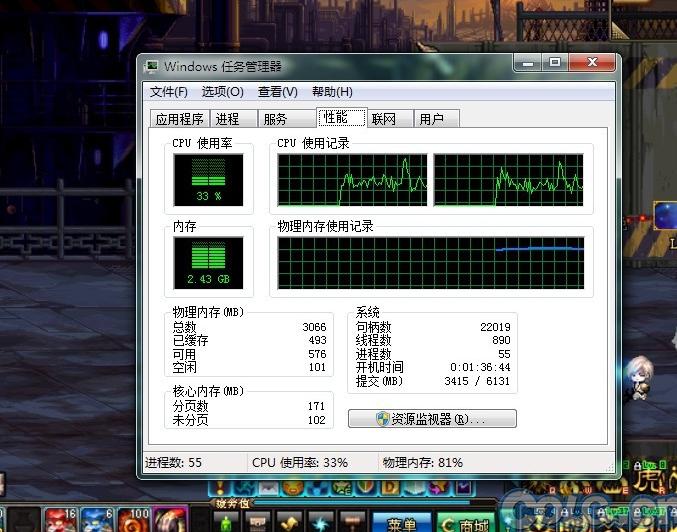Click status bar 物理内存: 81%
The width and height of the screenshot is (677, 532).
pyautogui.click(x=423, y=463)
